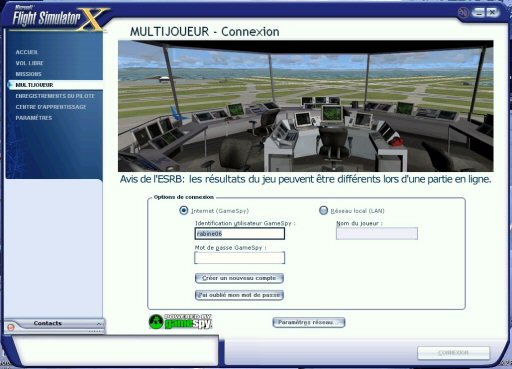
Task: Open PARAMÈTRES in sidebar
Action: pyautogui.click(x=34, y=118)
